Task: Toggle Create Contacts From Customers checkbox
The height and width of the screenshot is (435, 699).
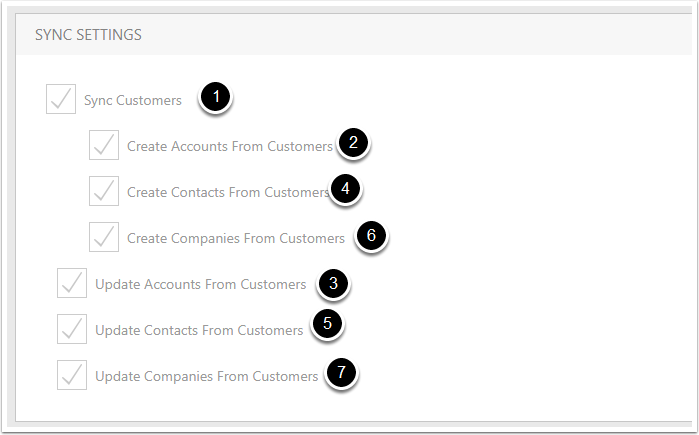Action: [104, 191]
